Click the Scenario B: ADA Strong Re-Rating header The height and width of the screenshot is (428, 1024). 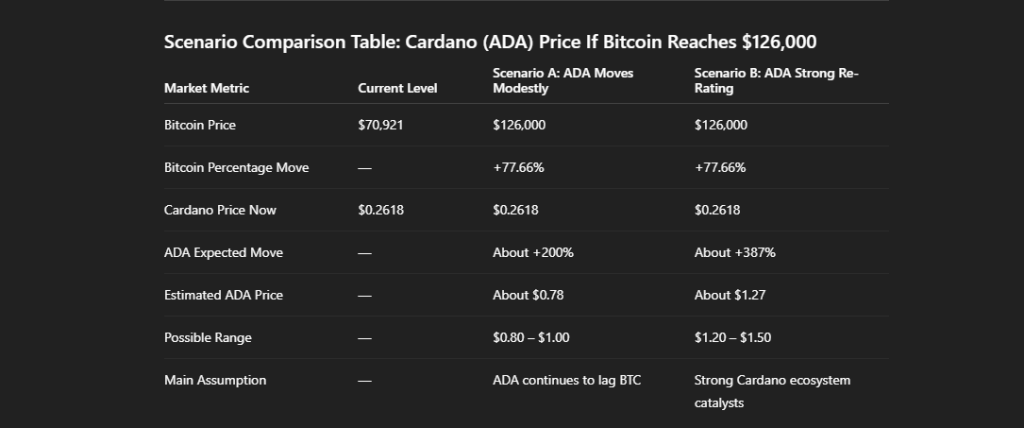point(776,81)
